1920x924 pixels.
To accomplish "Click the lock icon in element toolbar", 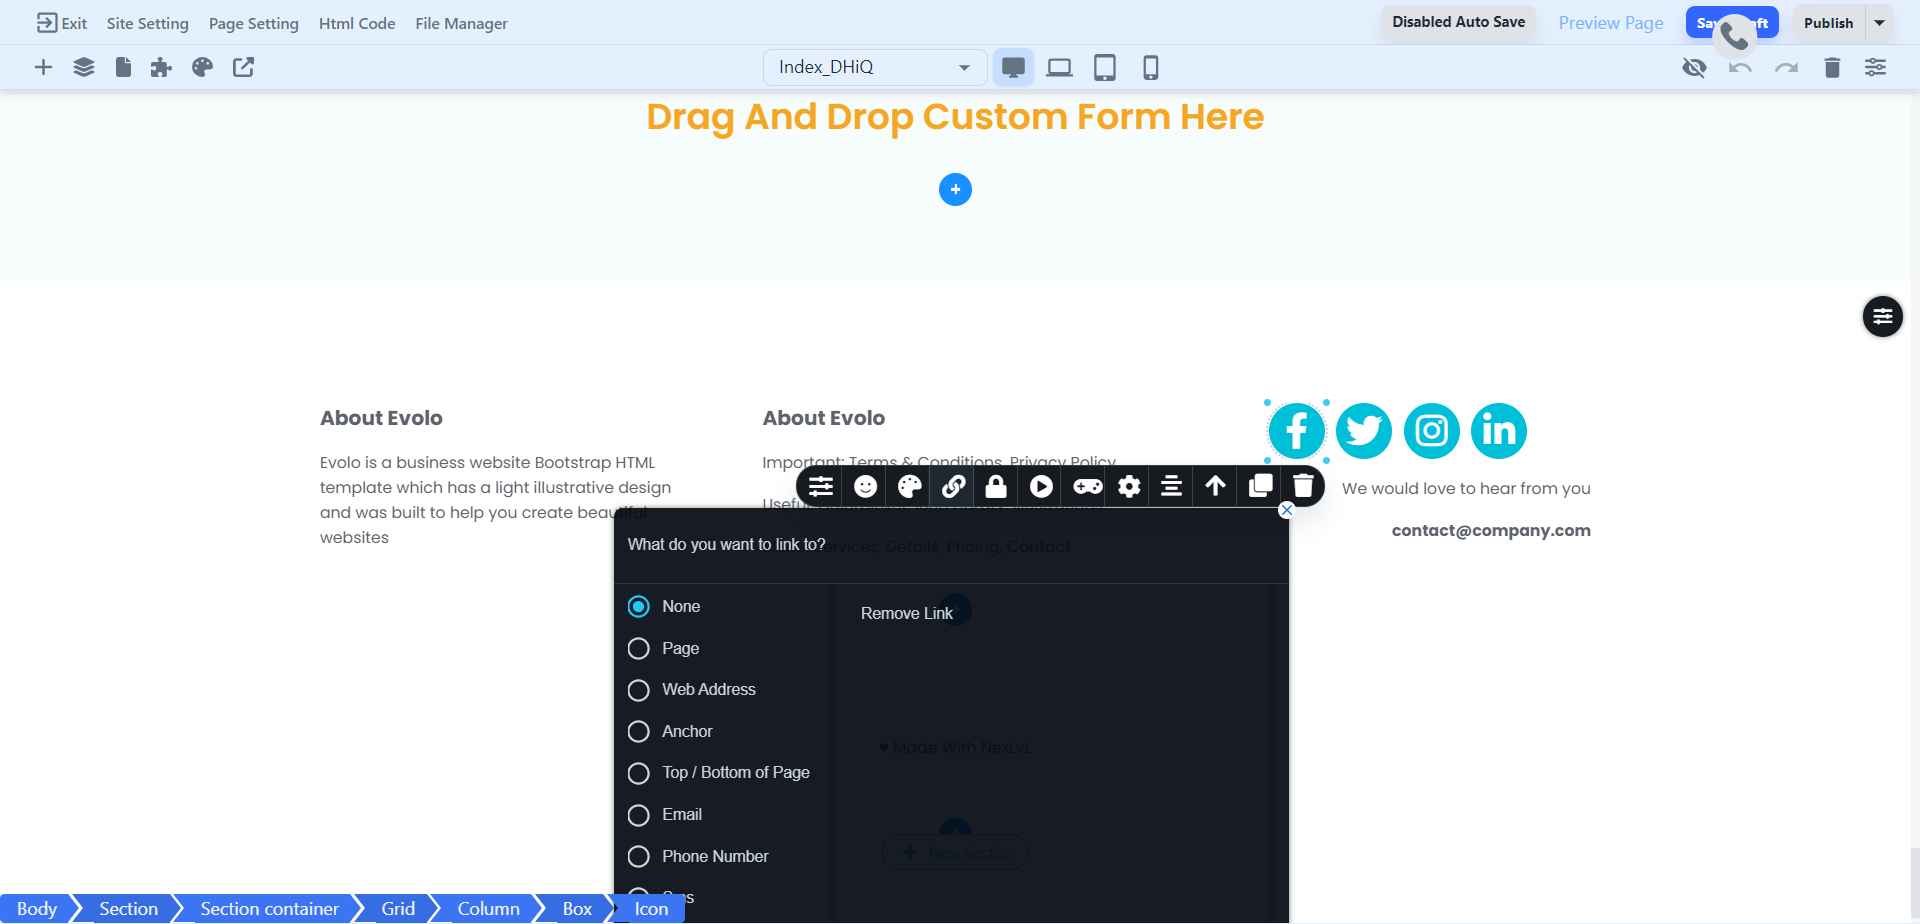I will coord(996,487).
